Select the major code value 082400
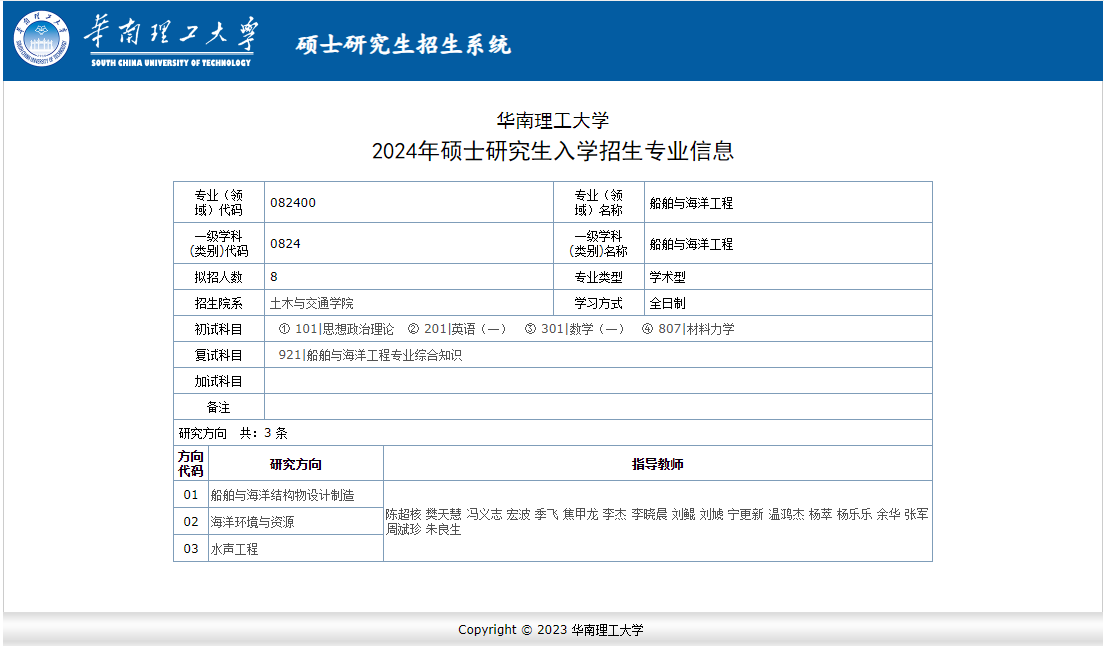This screenshot has width=1104, height=646. coord(293,203)
